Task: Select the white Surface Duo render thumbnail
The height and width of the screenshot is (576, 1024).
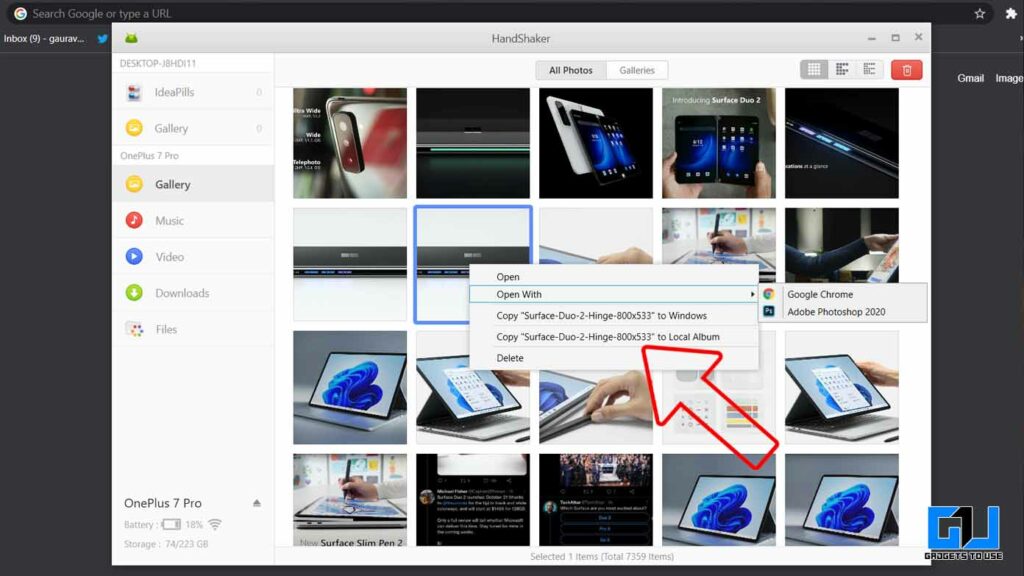Action: click(x=596, y=143)
